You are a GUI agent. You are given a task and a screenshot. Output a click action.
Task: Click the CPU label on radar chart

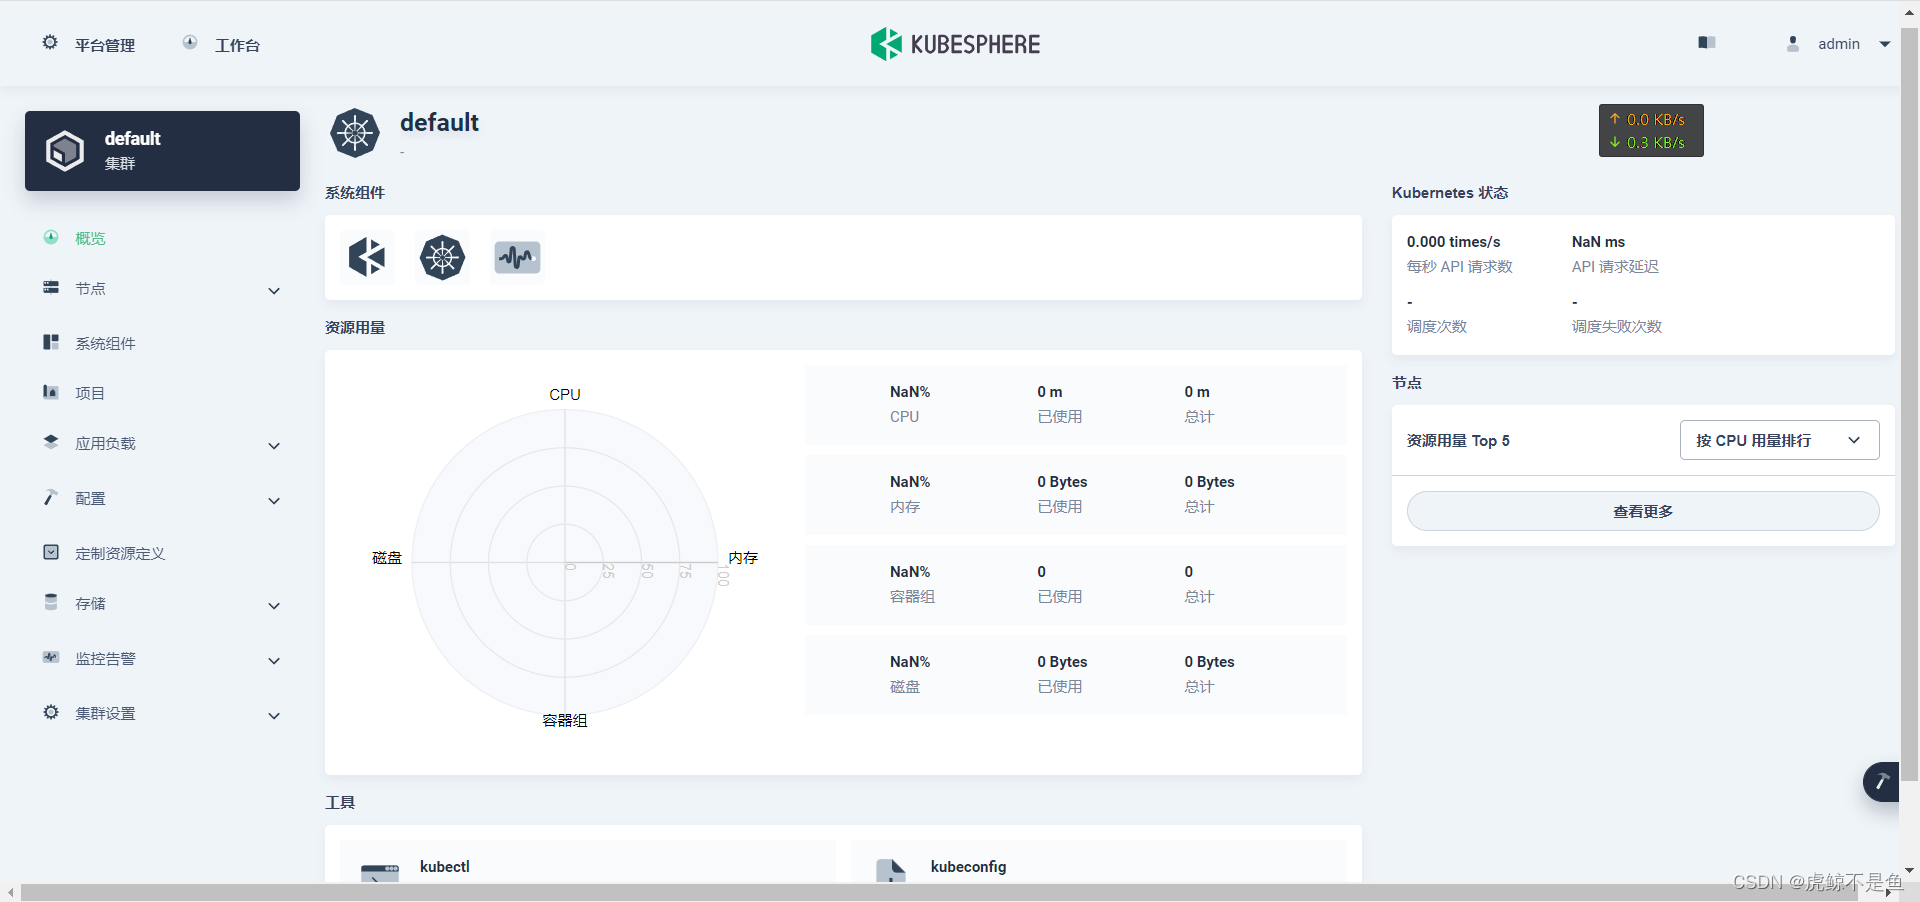(x=565, y=394)
